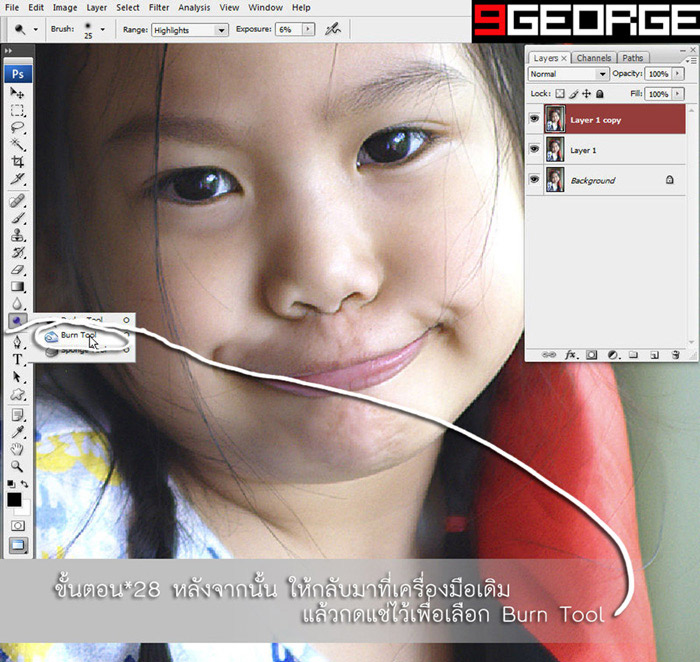This screenshot has width=700, height=662.
Task: Select the Rectangular Marquee tool
Action: pyautogui.click(x=17, y=110)
